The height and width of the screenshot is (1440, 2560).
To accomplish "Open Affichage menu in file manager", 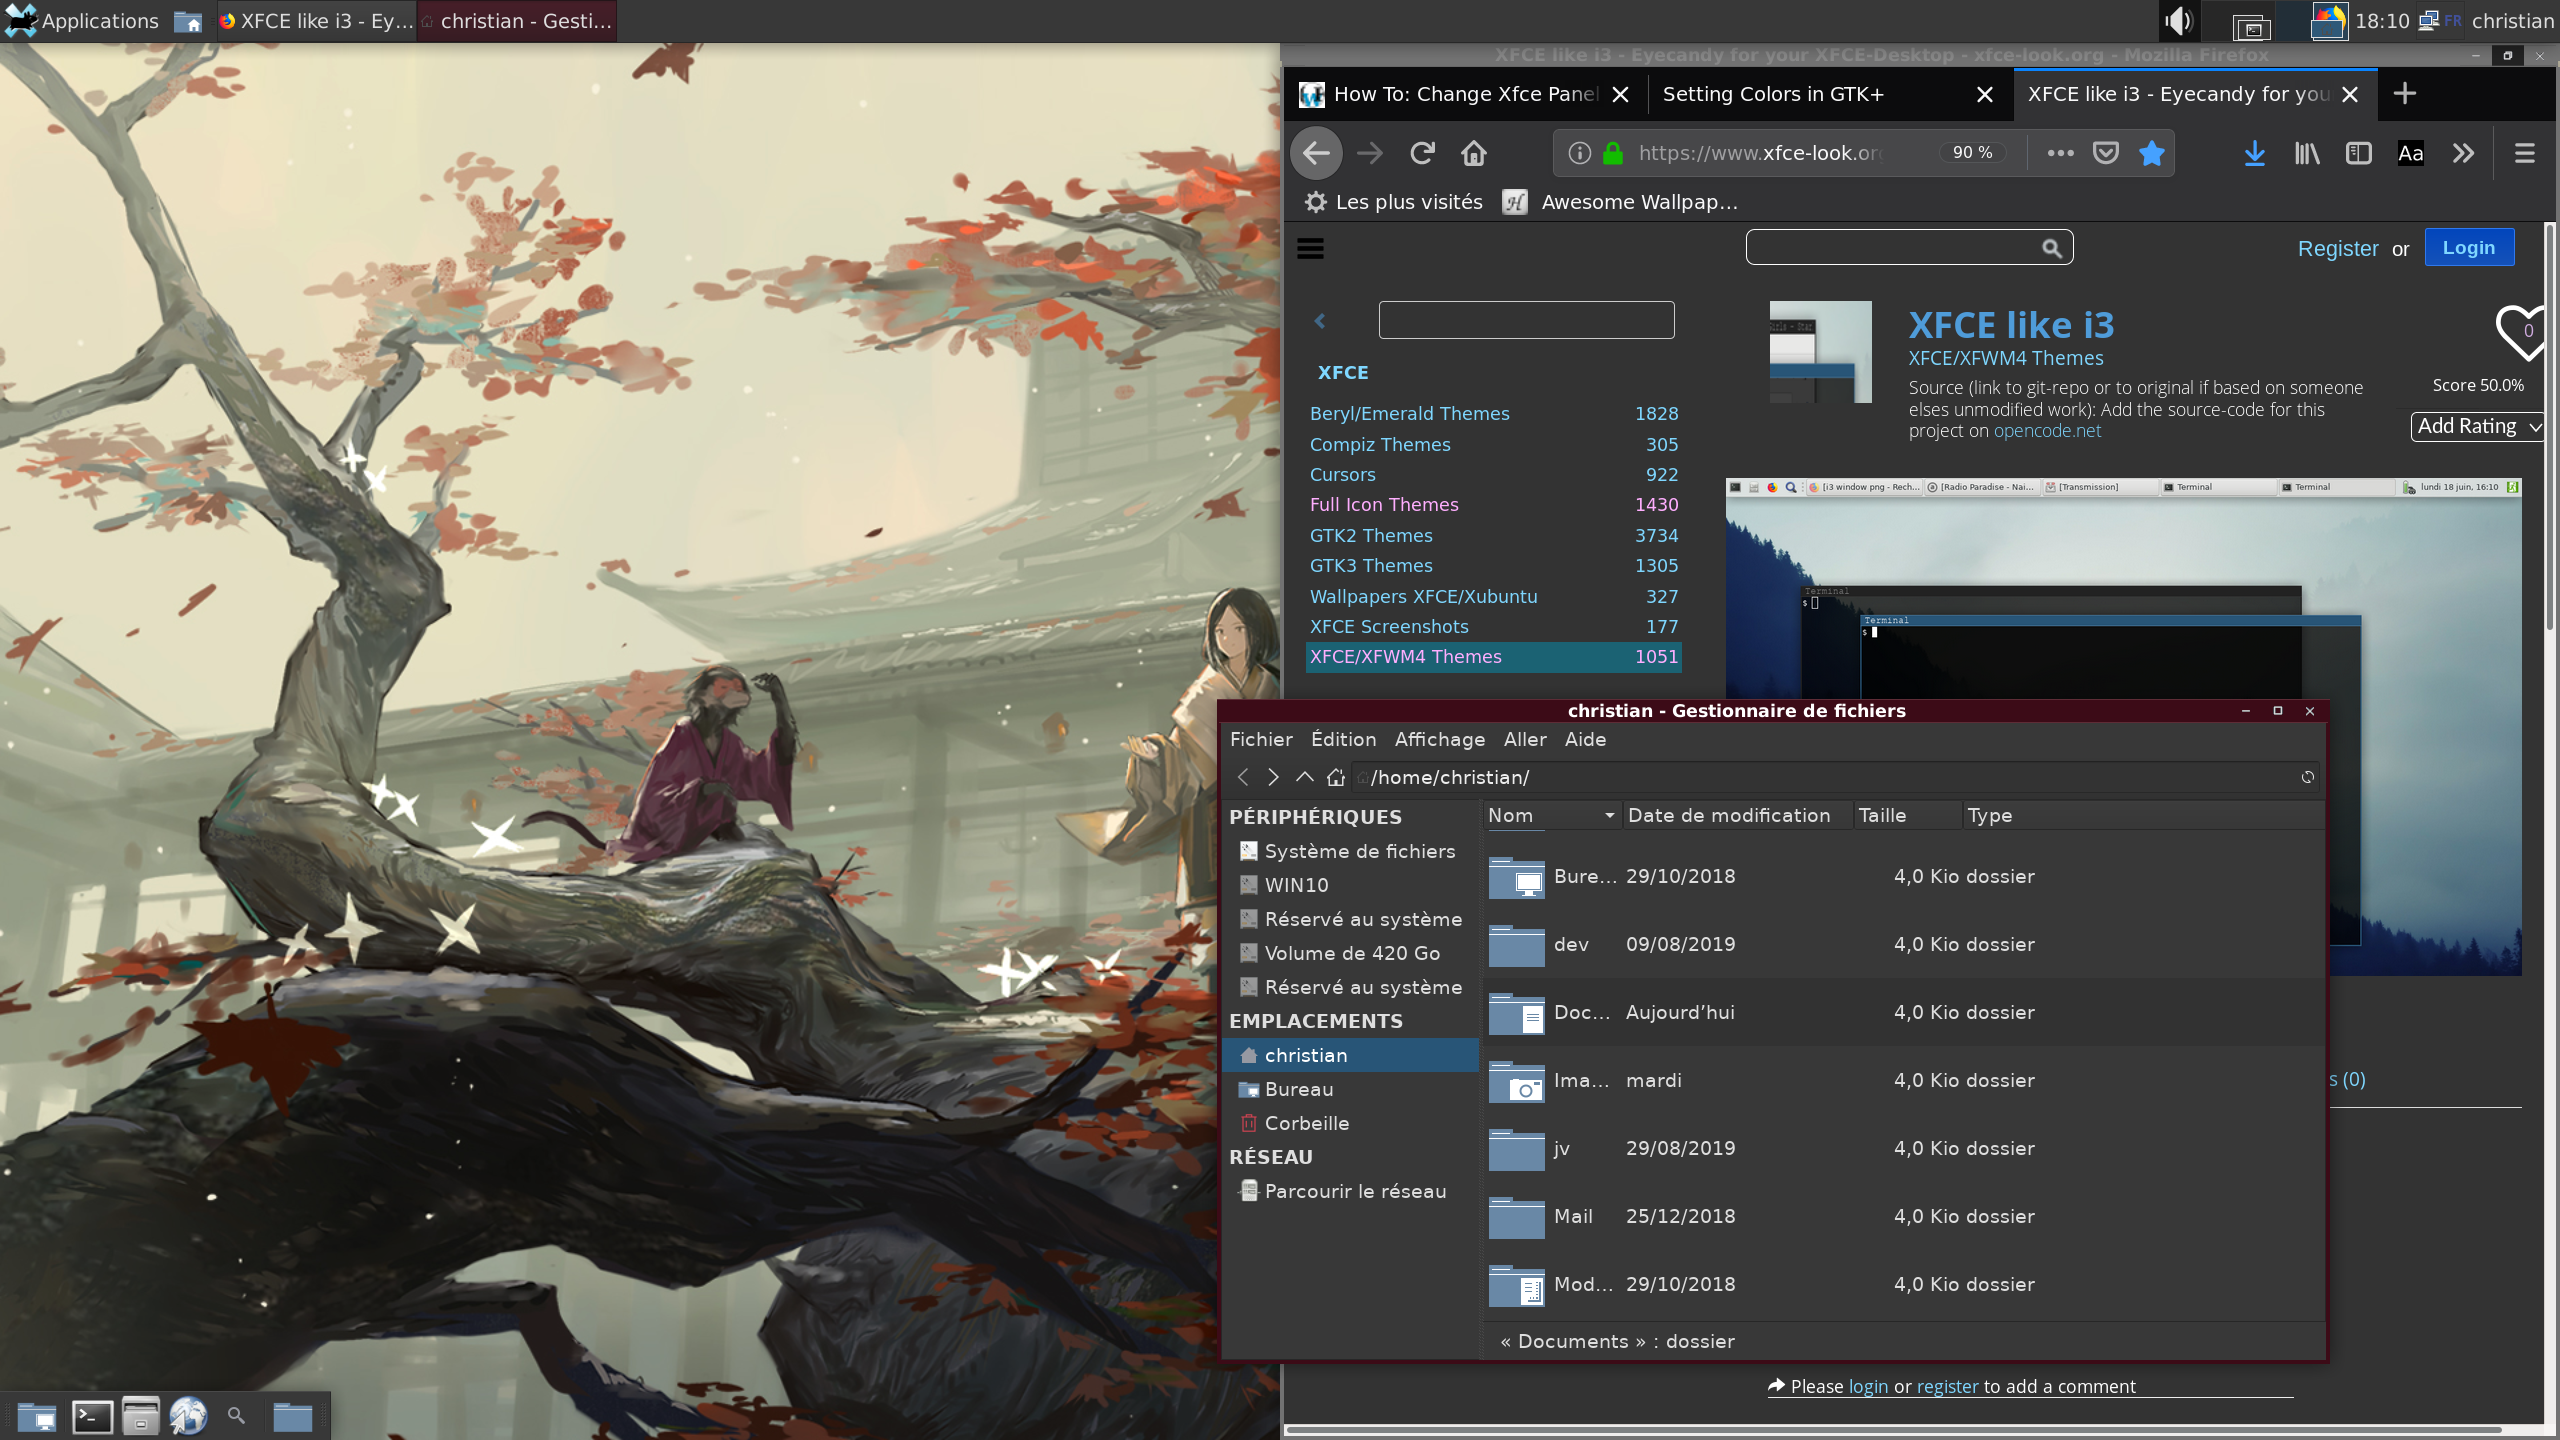I will point(1440,739).
